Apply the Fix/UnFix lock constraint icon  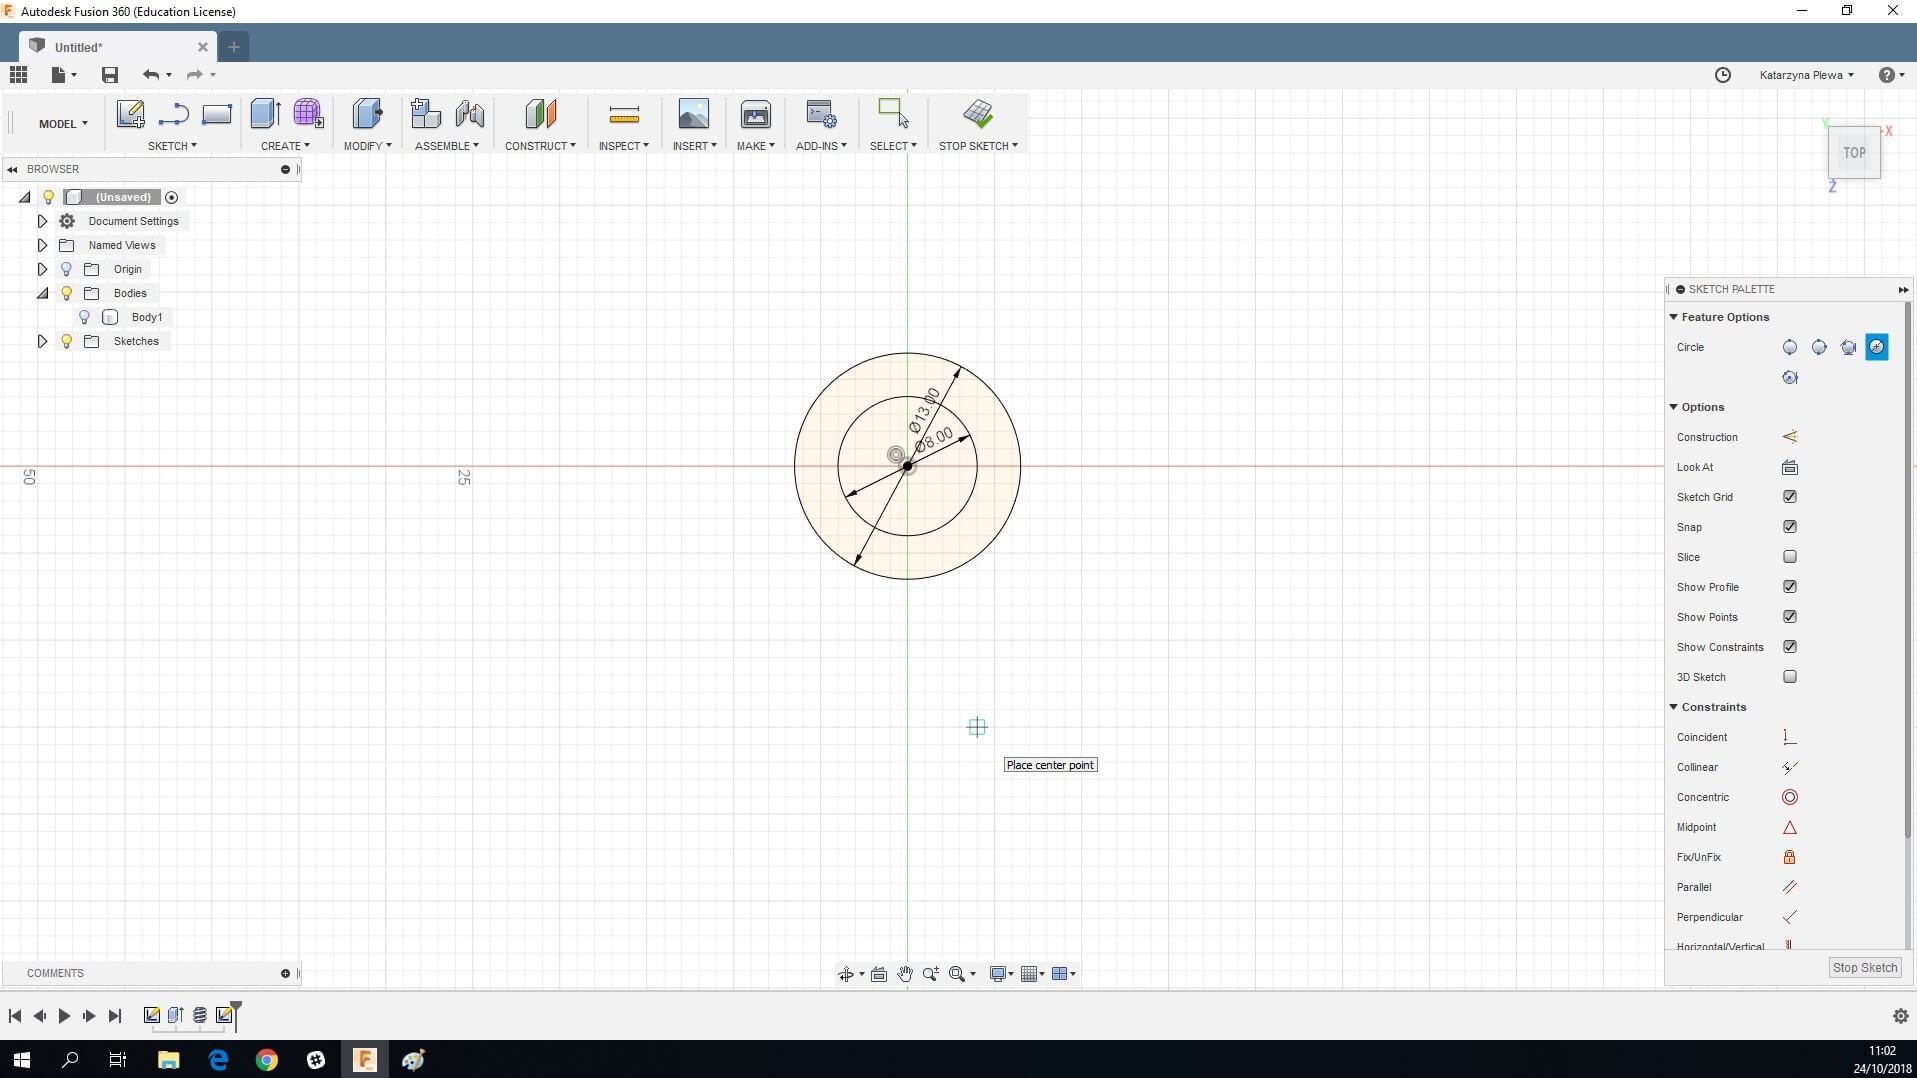[1789, 857]
